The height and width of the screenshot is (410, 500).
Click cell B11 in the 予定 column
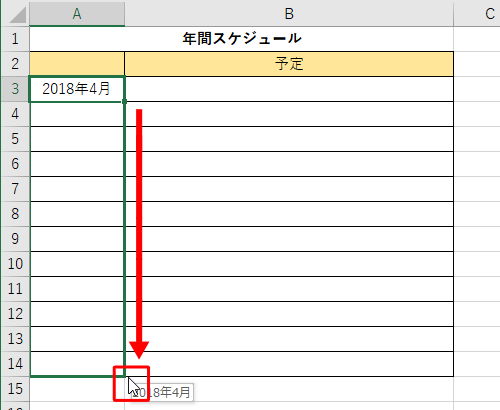[x=289, y=289]
